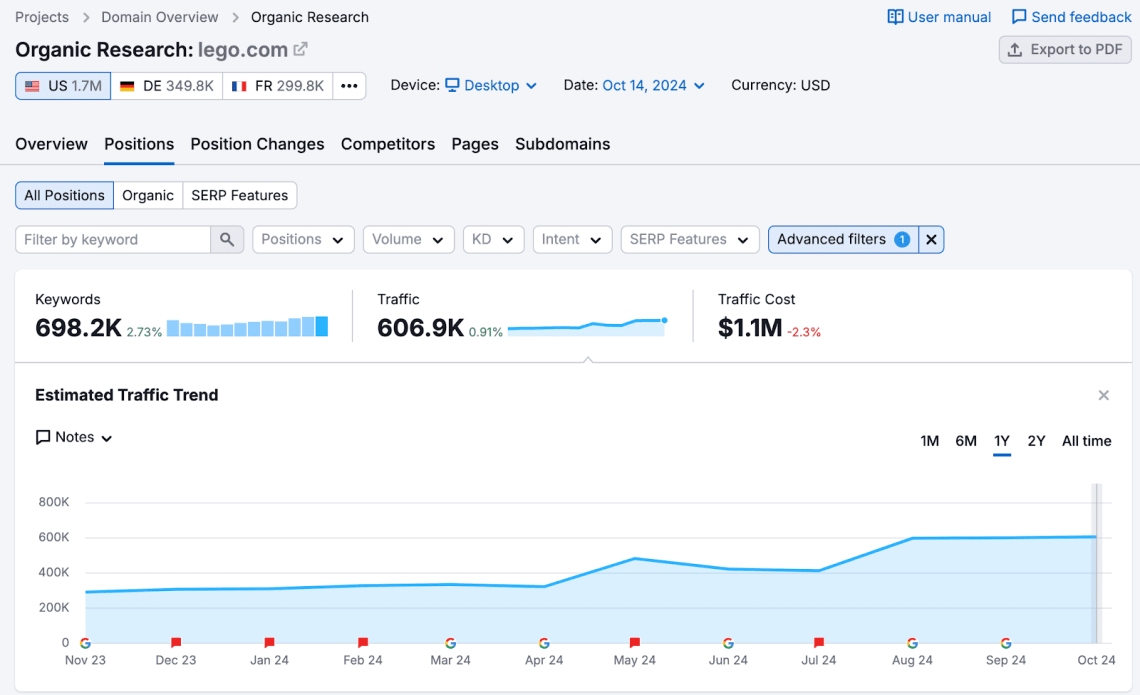Open Advanced filters panel
This screenshot has width=1140, height=695.
coord(843,239)
